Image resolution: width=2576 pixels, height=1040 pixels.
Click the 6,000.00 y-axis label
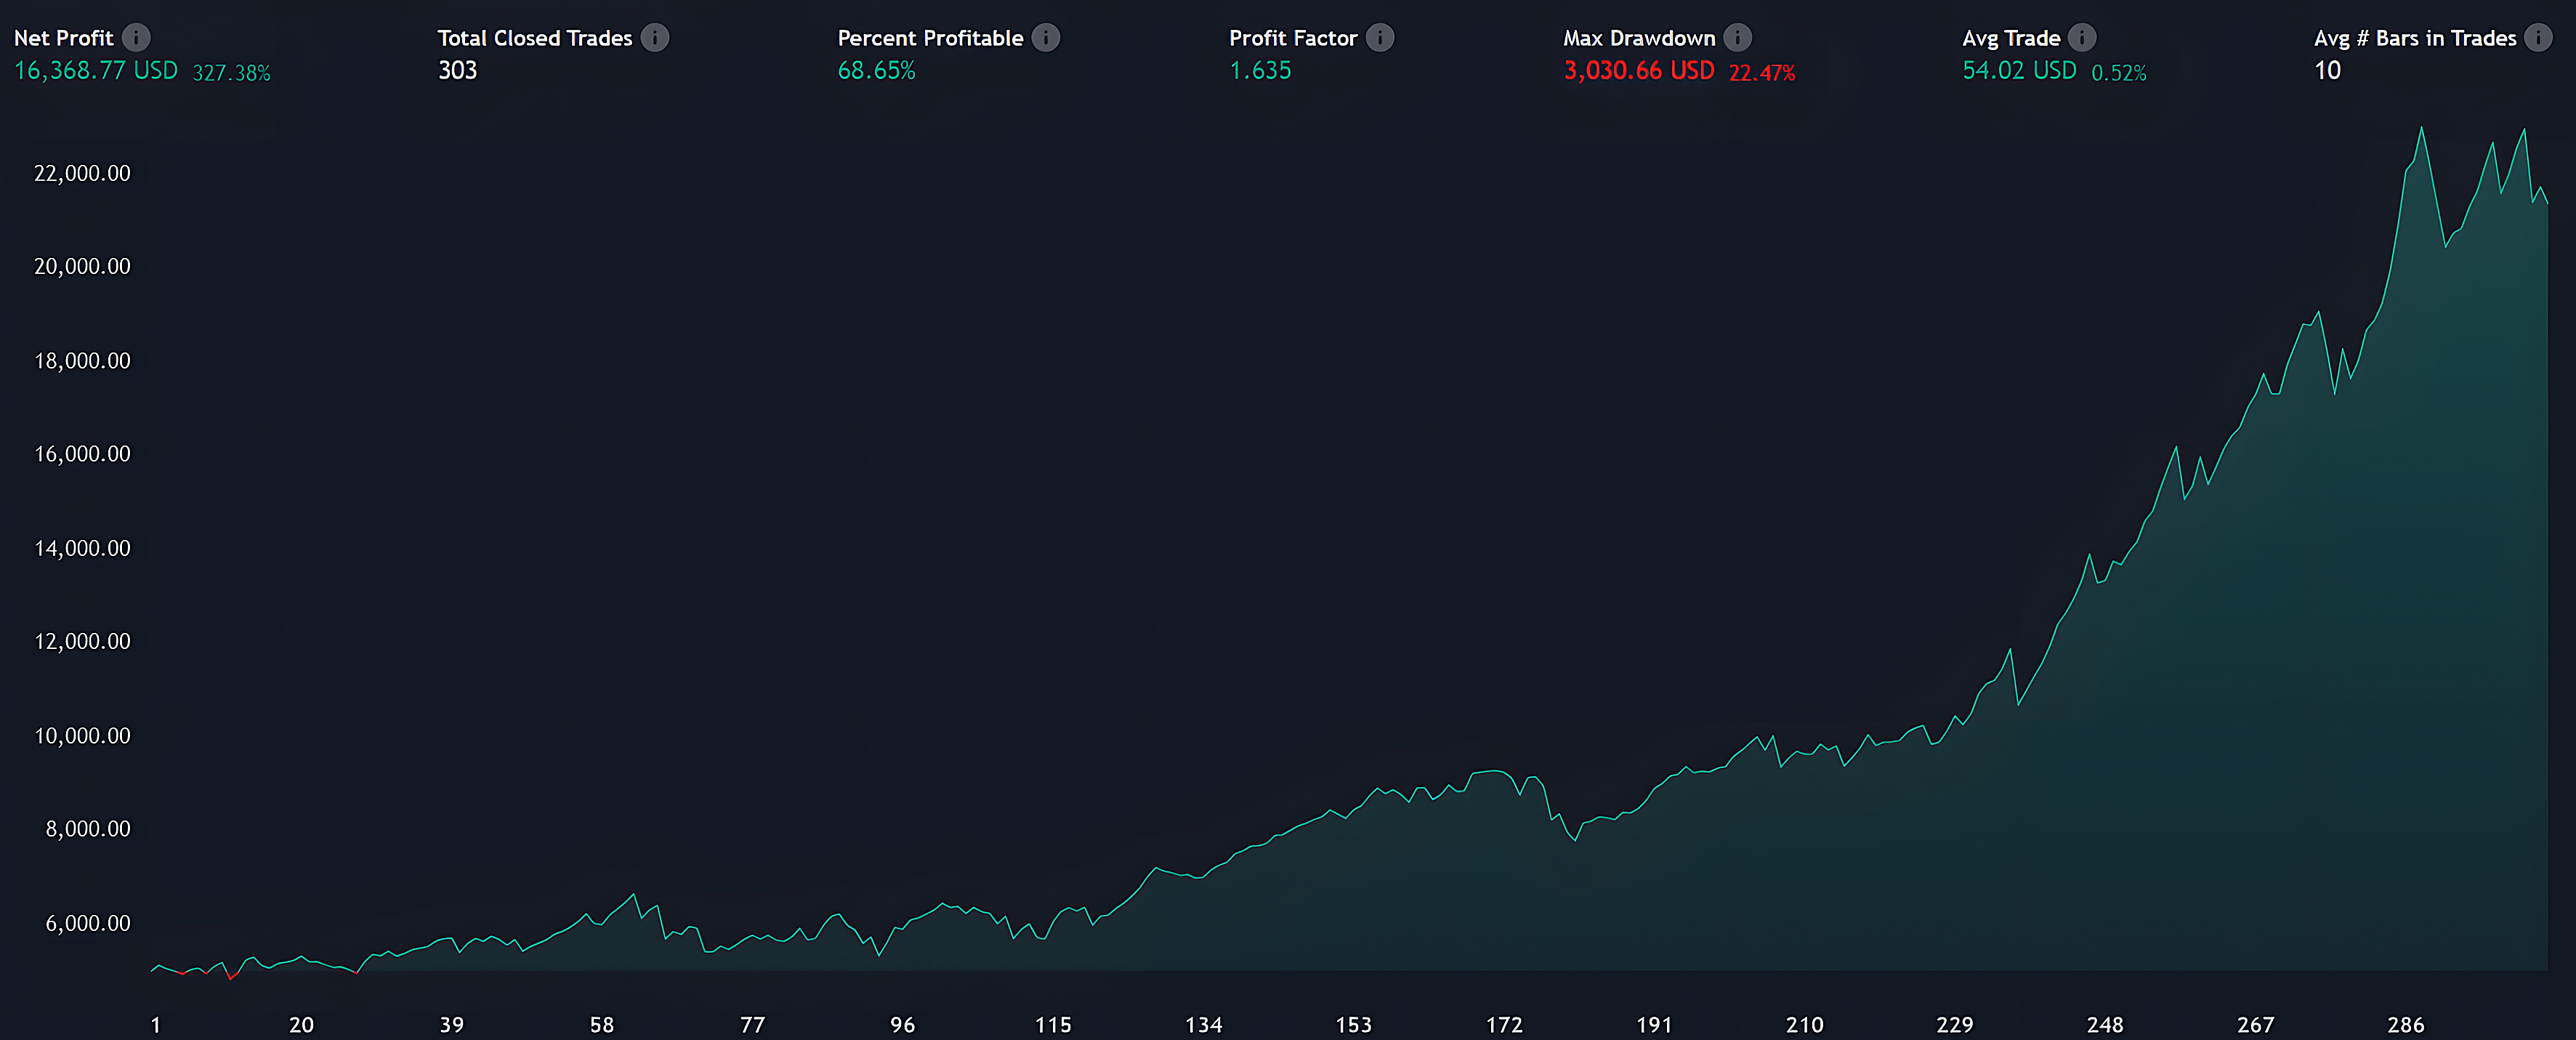88,923
